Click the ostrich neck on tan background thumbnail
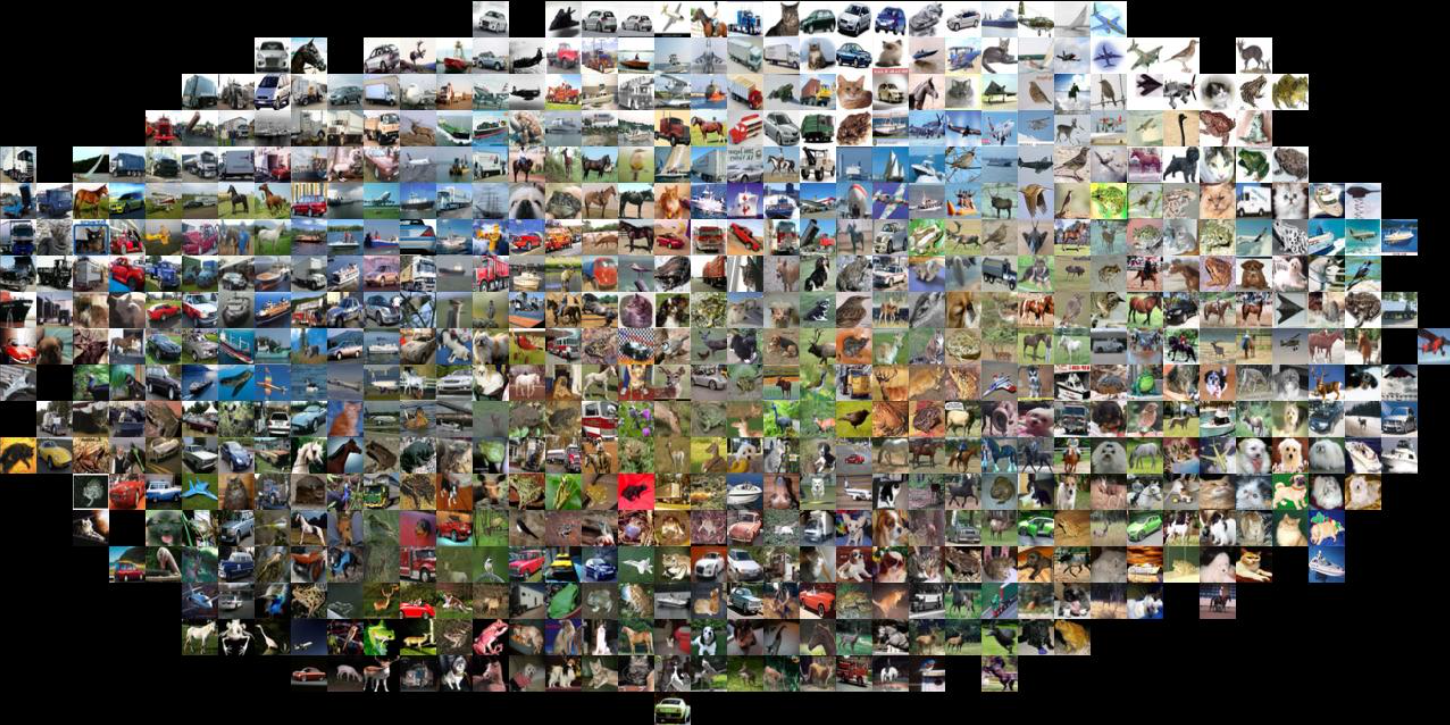The height and width of the screenshot is (725, 1450). tap(1181, 128)
